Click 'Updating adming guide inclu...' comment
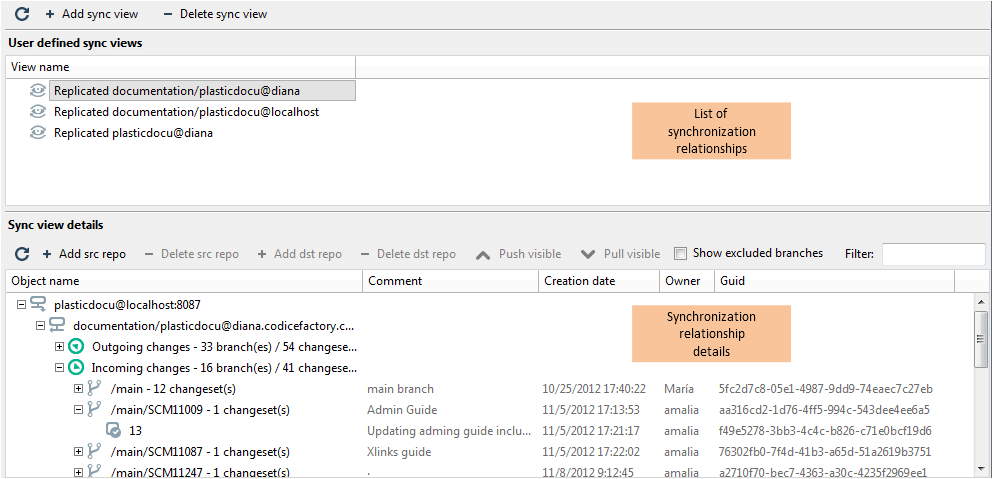Screen dimensions: 992x479 tap(449, 430)
